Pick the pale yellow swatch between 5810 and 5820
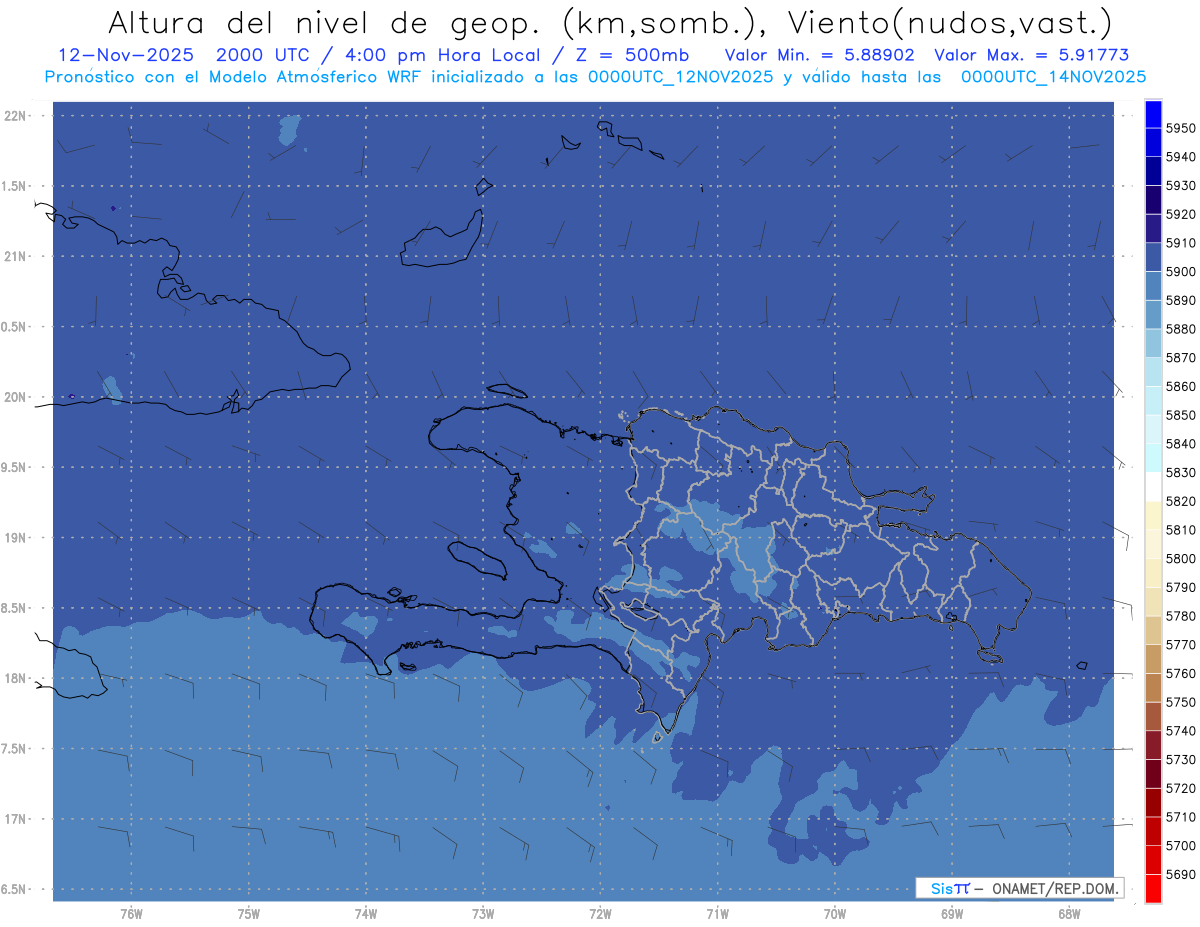Screen dimensions: 1200x927 point(1153,515)
